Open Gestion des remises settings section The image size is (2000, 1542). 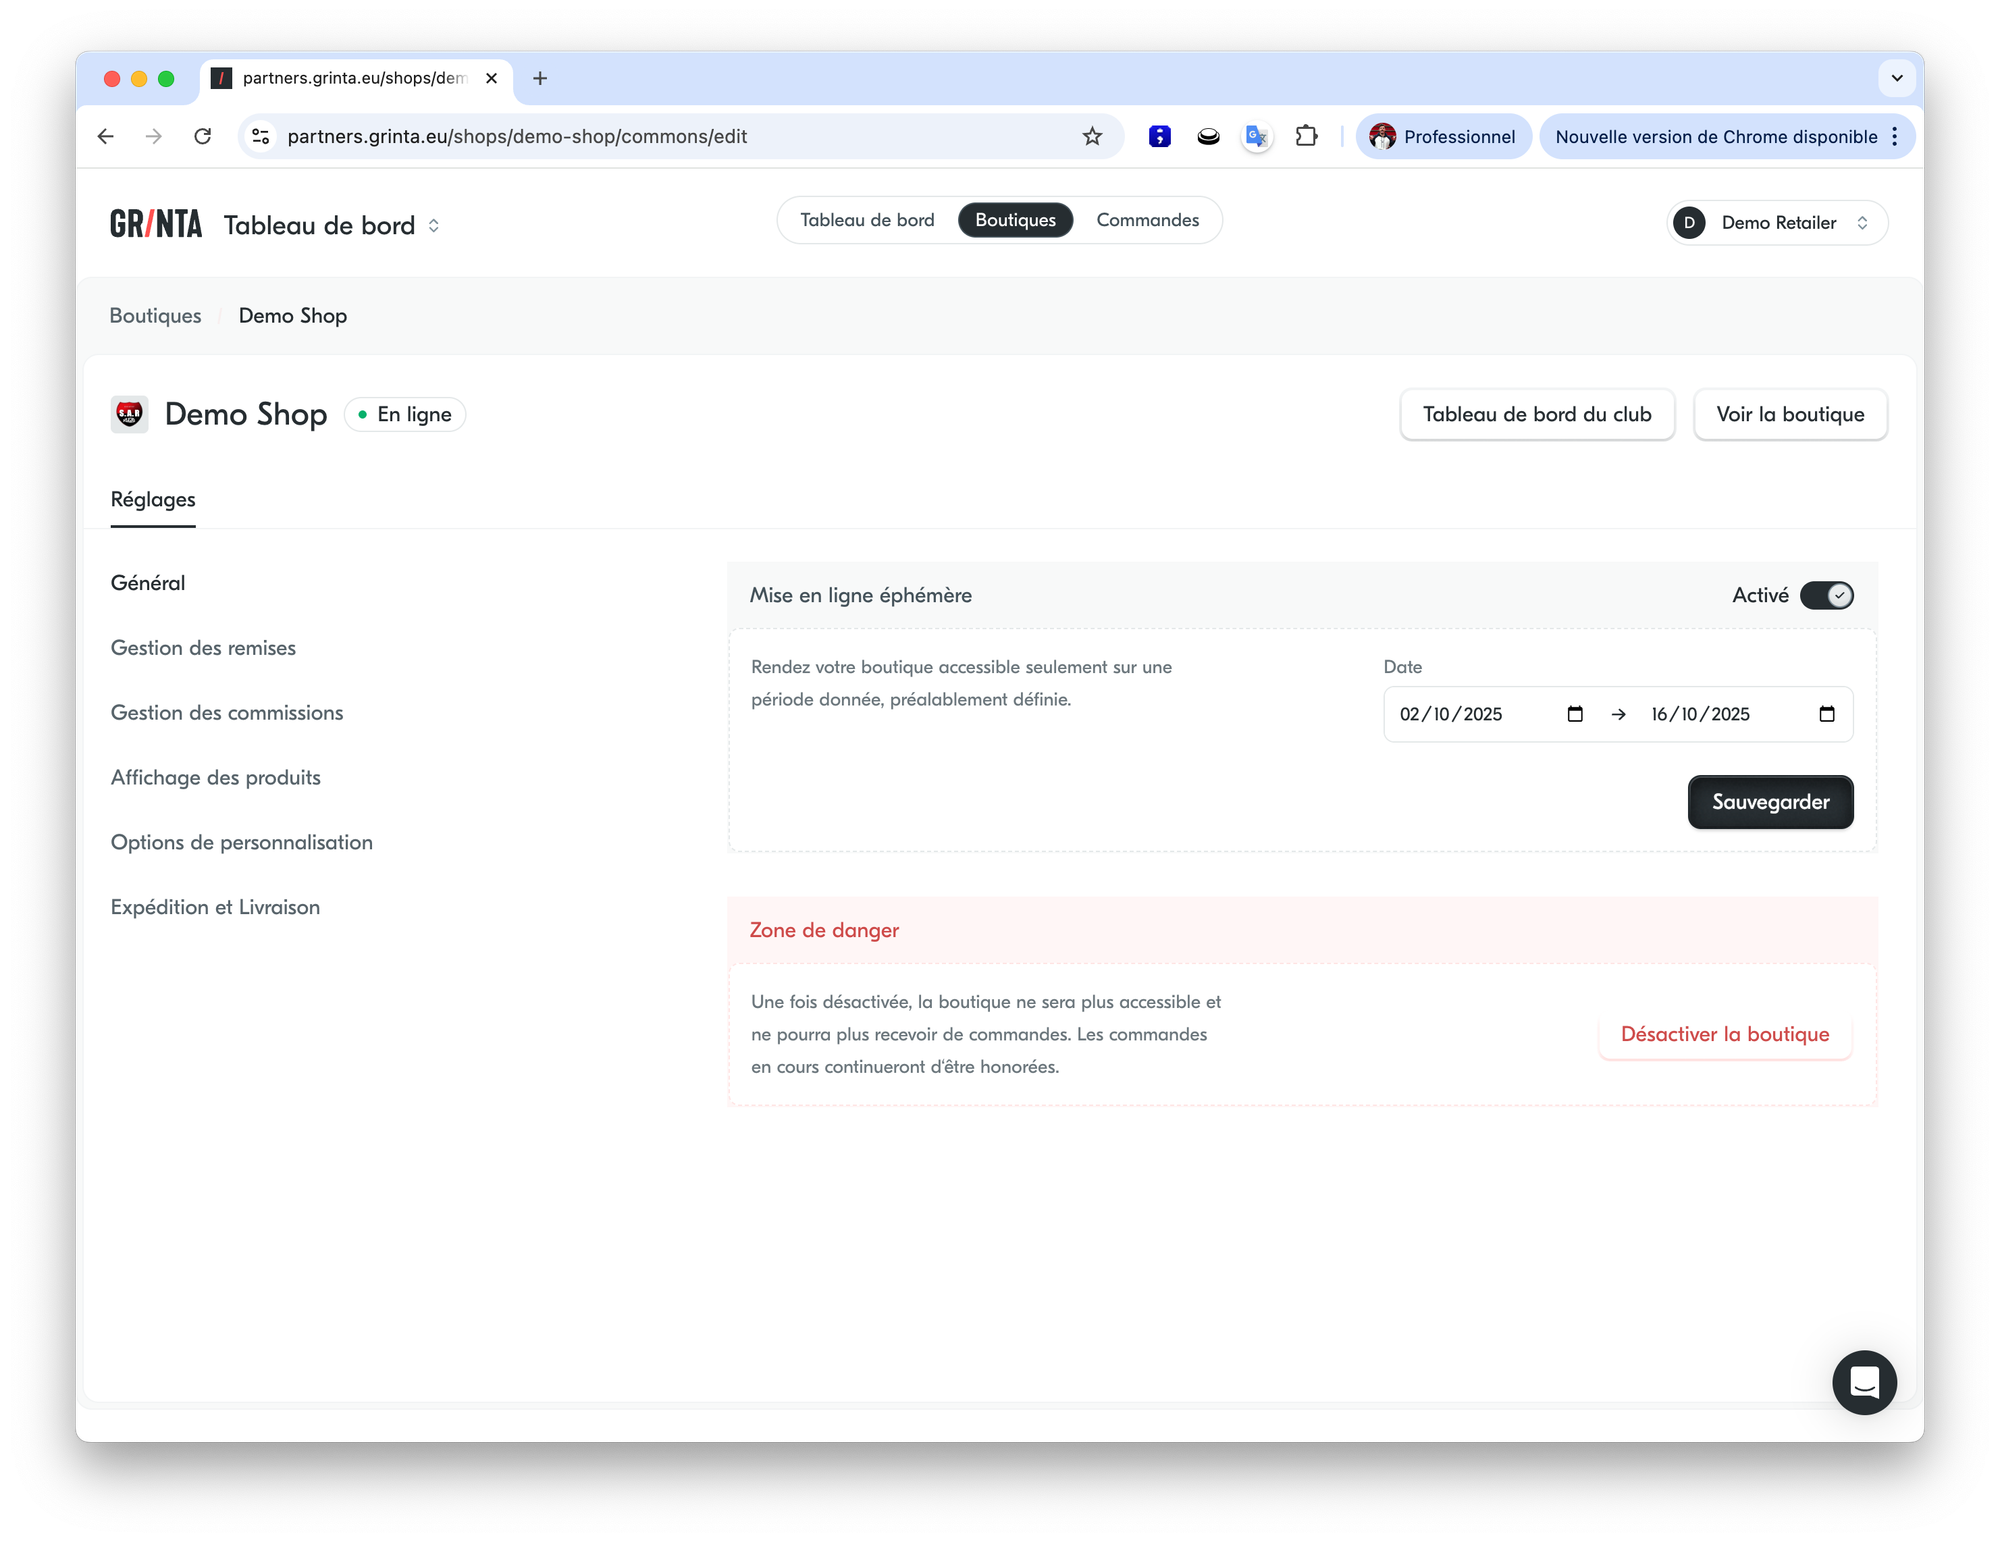(x=203, y=648)
